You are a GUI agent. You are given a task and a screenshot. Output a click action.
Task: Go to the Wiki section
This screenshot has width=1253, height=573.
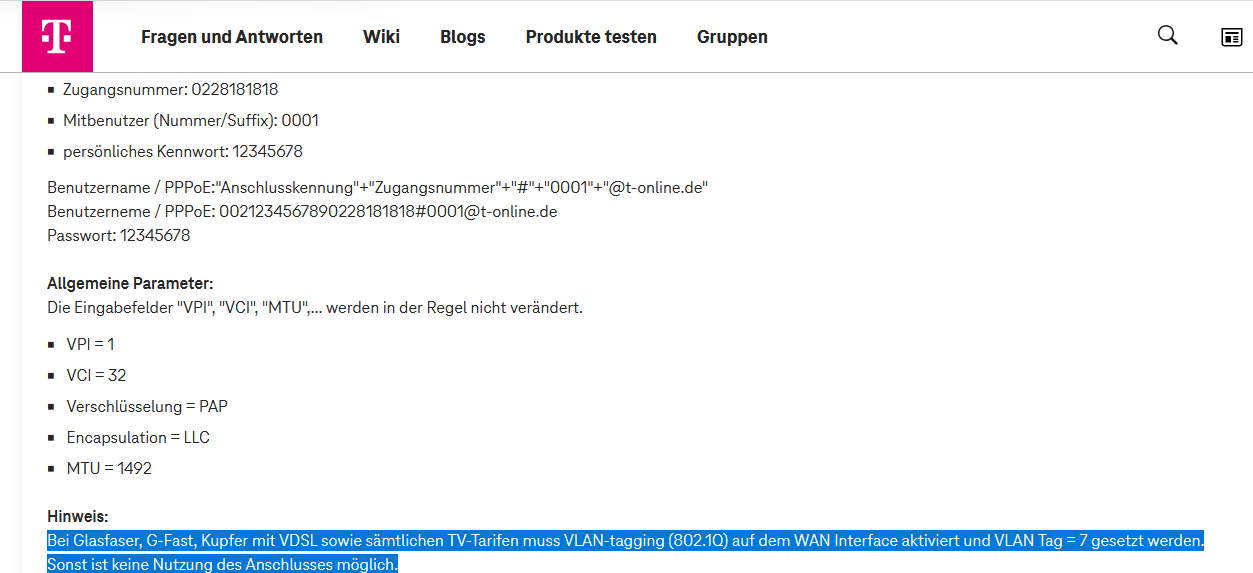(x=381, y=37)
